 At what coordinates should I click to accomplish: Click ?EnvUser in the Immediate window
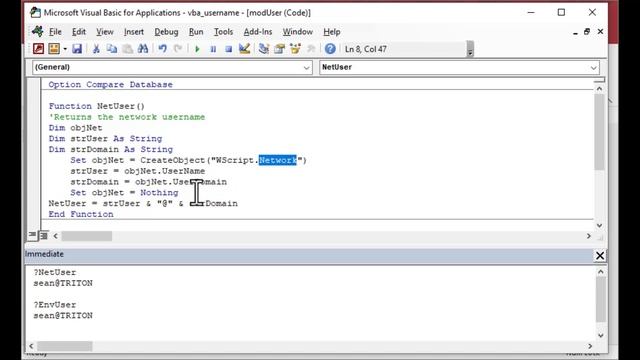tap(55, 305)
